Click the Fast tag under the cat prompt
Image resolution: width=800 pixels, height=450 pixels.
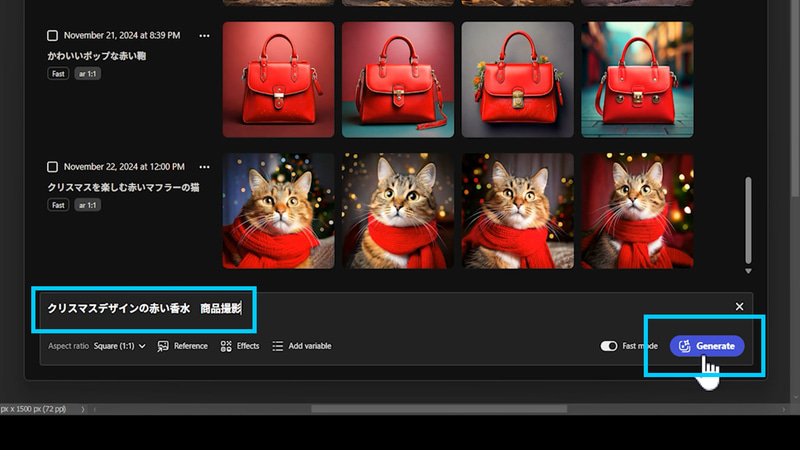click(58, 205)
